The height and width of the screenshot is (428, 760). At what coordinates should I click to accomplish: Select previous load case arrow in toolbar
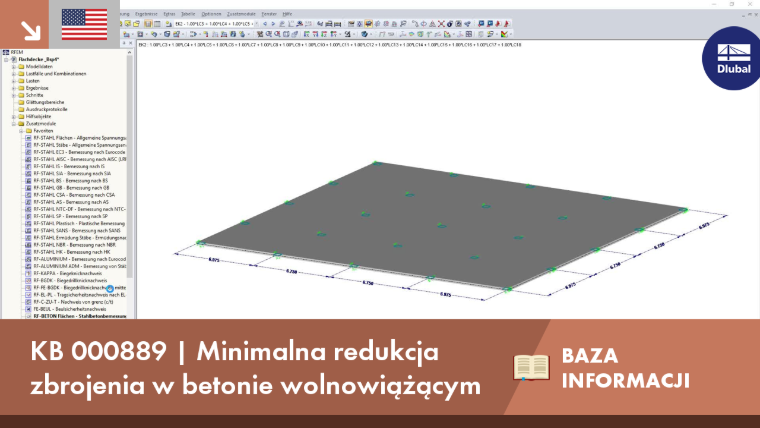click(265, 24)
